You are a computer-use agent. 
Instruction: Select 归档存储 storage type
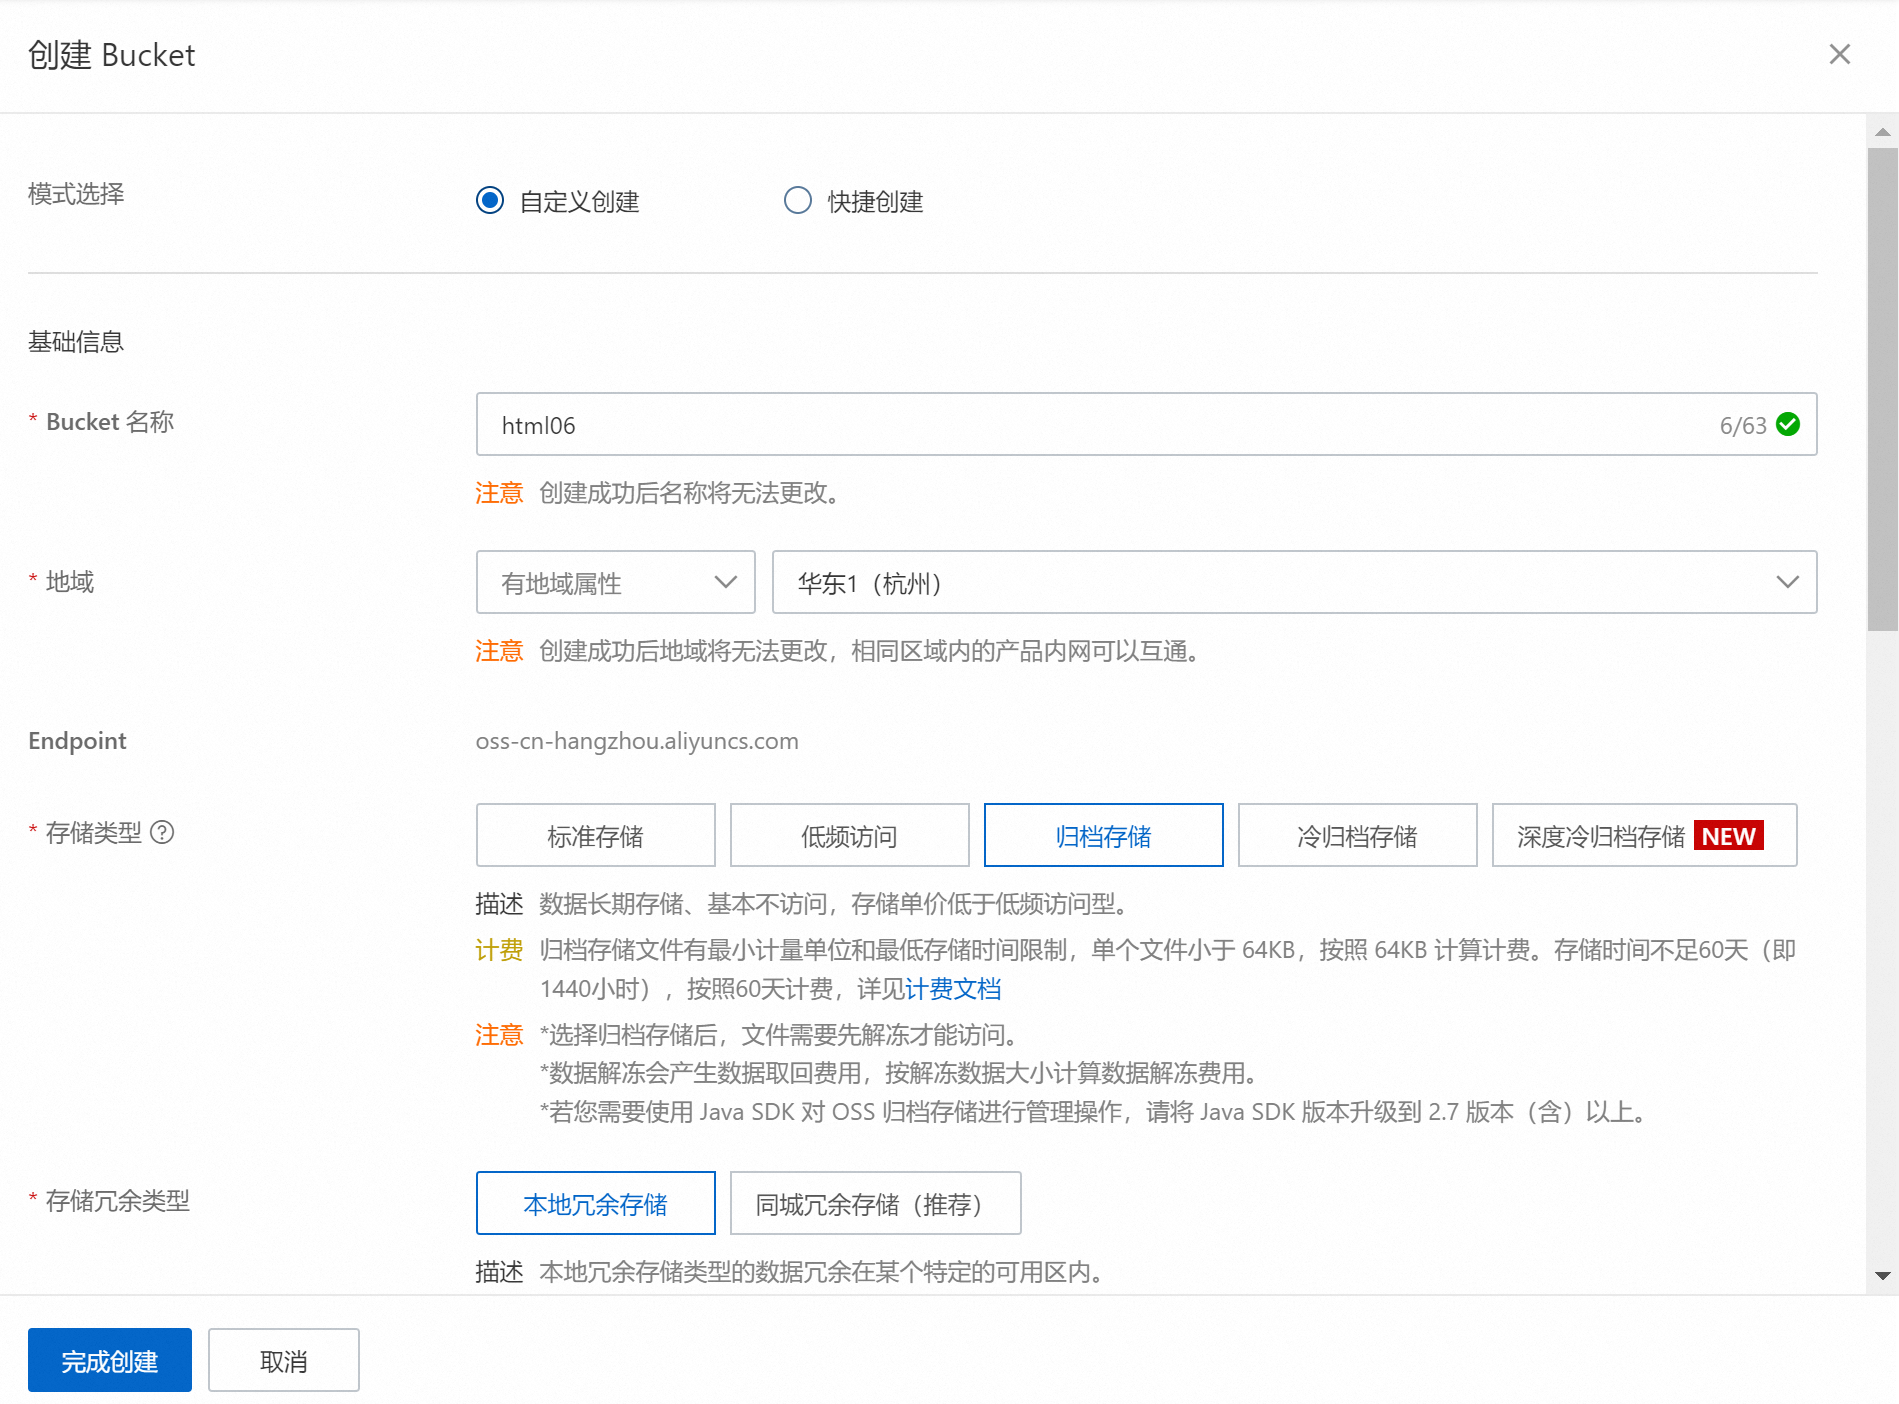pyautogui.click(x=1103, y=835)
